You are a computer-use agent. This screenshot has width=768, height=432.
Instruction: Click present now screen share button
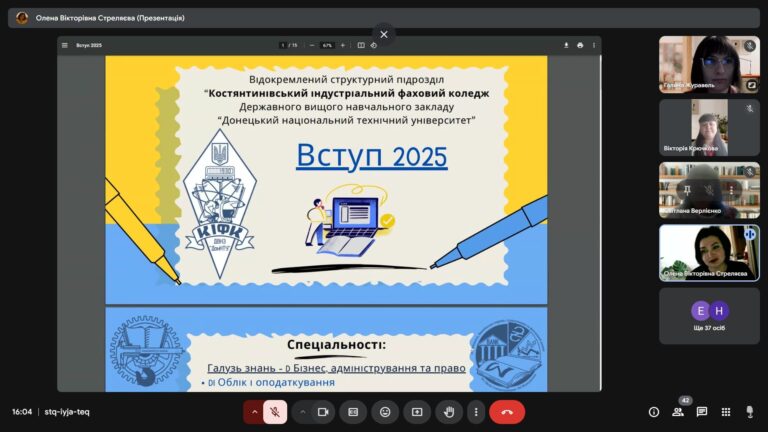click(417, 412)
